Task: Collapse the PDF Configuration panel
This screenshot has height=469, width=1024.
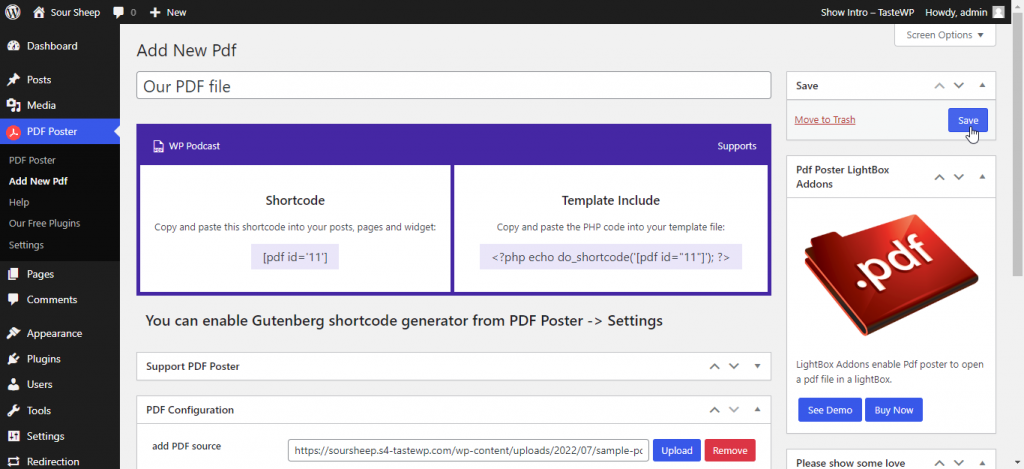Action: (x=758, y=410)
